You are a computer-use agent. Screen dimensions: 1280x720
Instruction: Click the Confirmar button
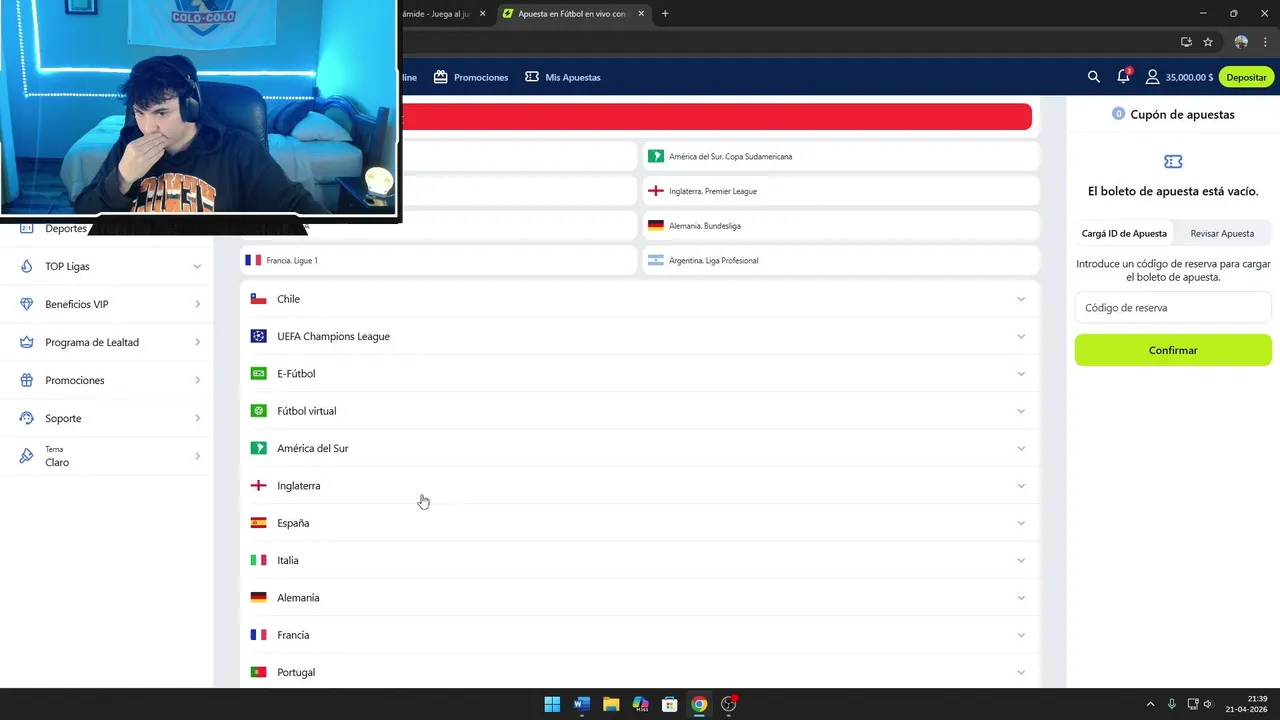[1173, 350]
